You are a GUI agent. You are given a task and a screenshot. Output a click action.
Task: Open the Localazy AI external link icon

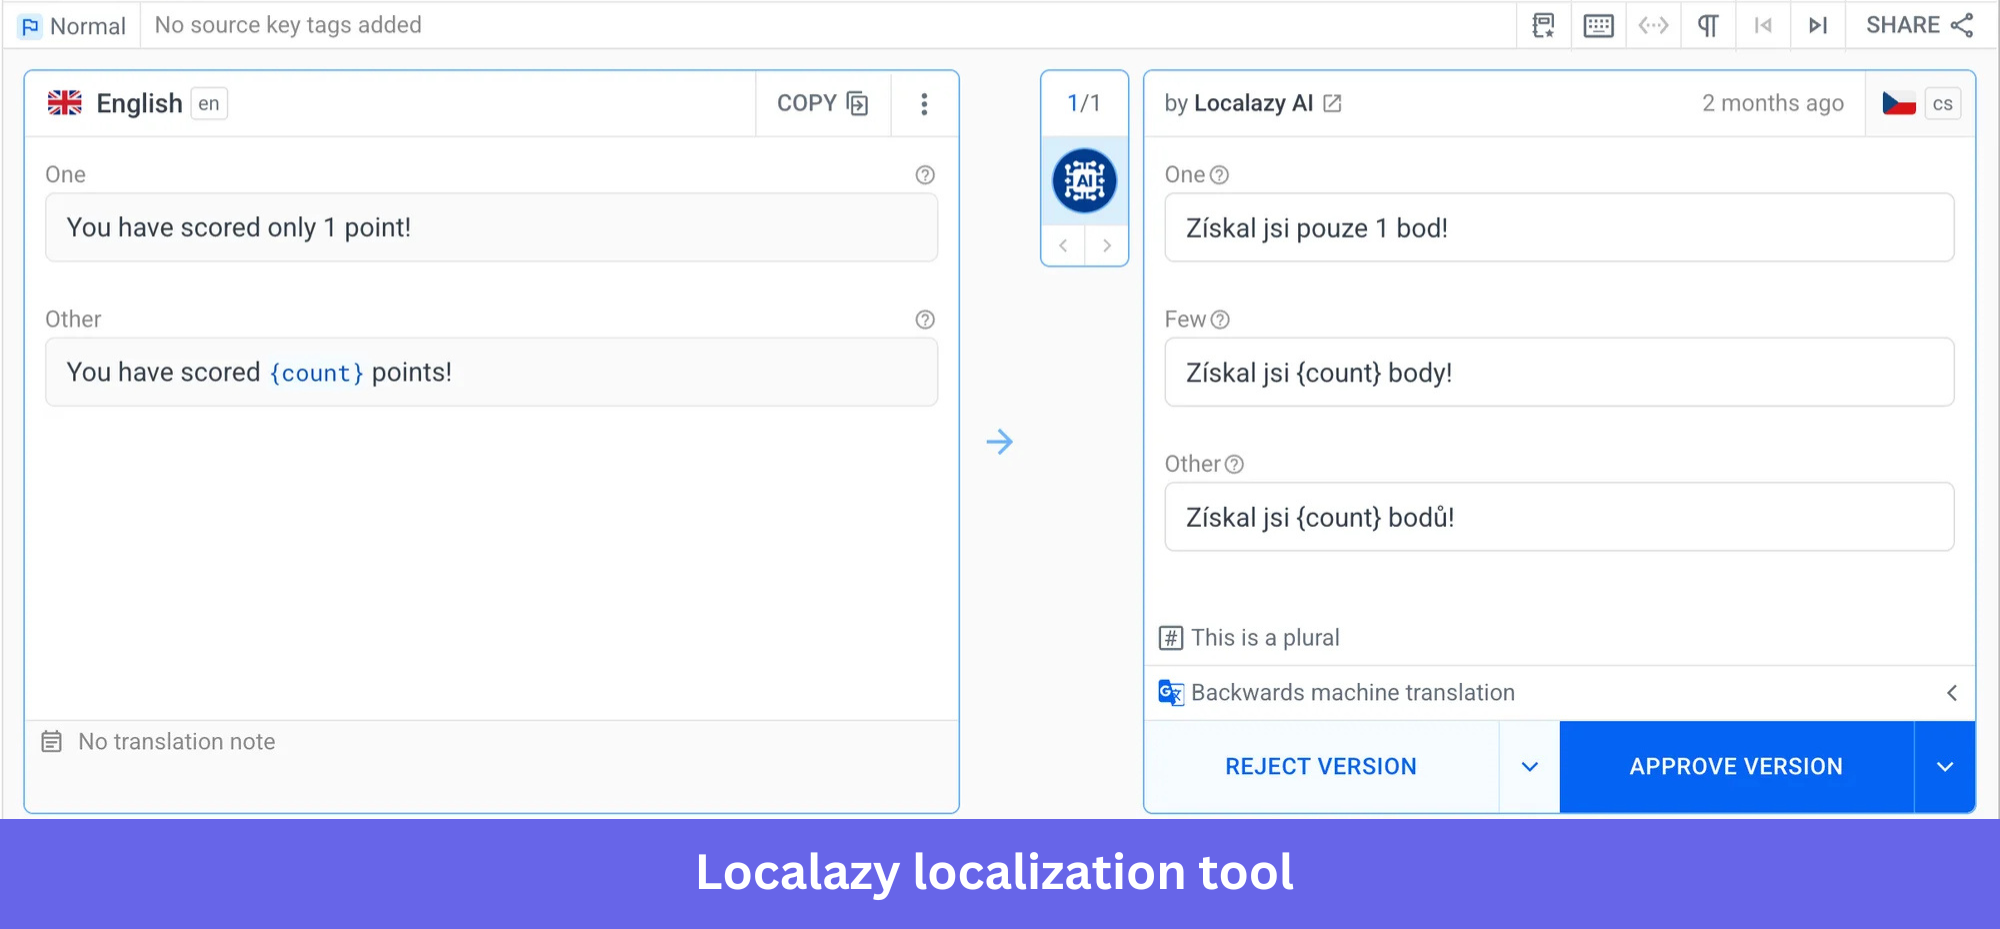pyautogui.click(x=1332, y=103)
